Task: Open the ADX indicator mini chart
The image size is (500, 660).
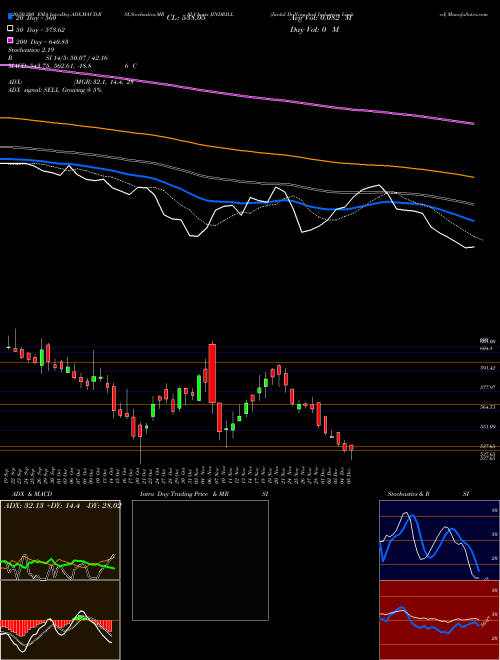Action: [x=60, y=540]
